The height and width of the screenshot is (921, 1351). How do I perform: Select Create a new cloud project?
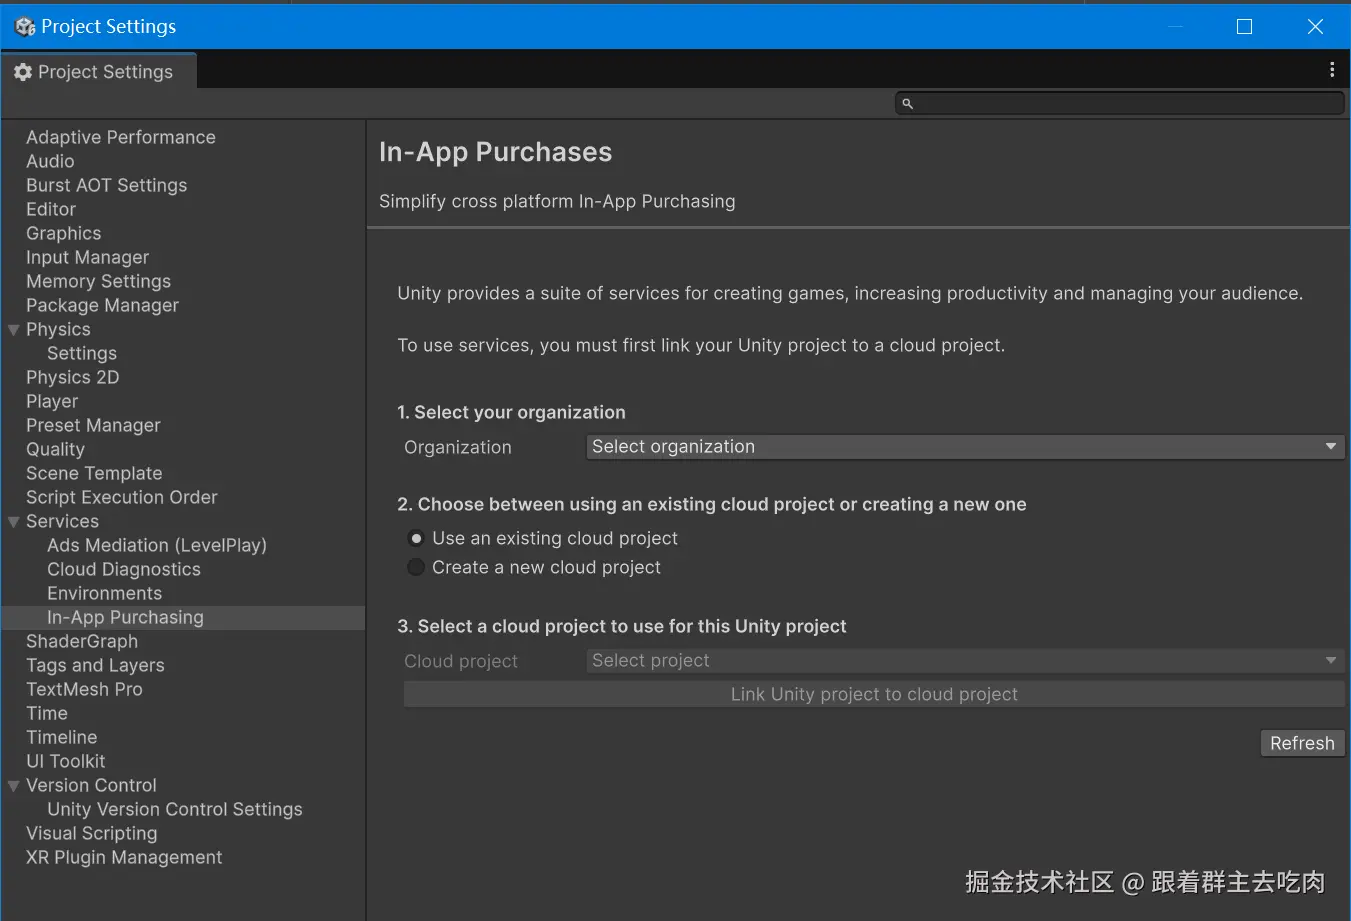417,568
